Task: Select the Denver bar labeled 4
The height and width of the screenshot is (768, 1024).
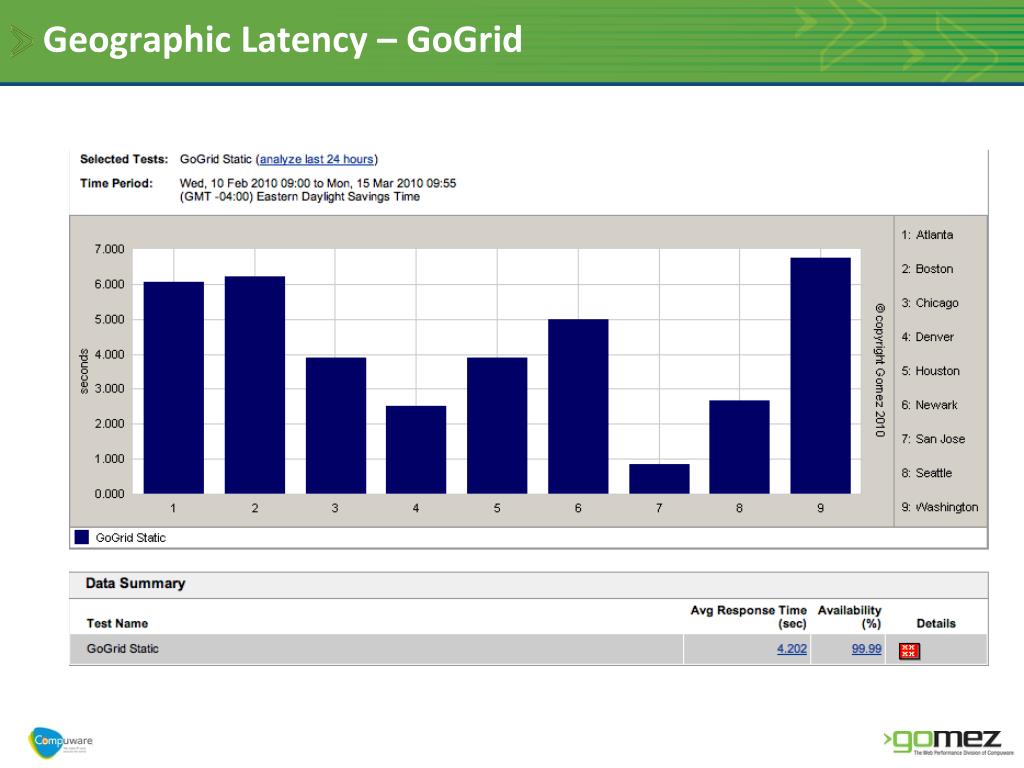Action: tap(416, 450)
